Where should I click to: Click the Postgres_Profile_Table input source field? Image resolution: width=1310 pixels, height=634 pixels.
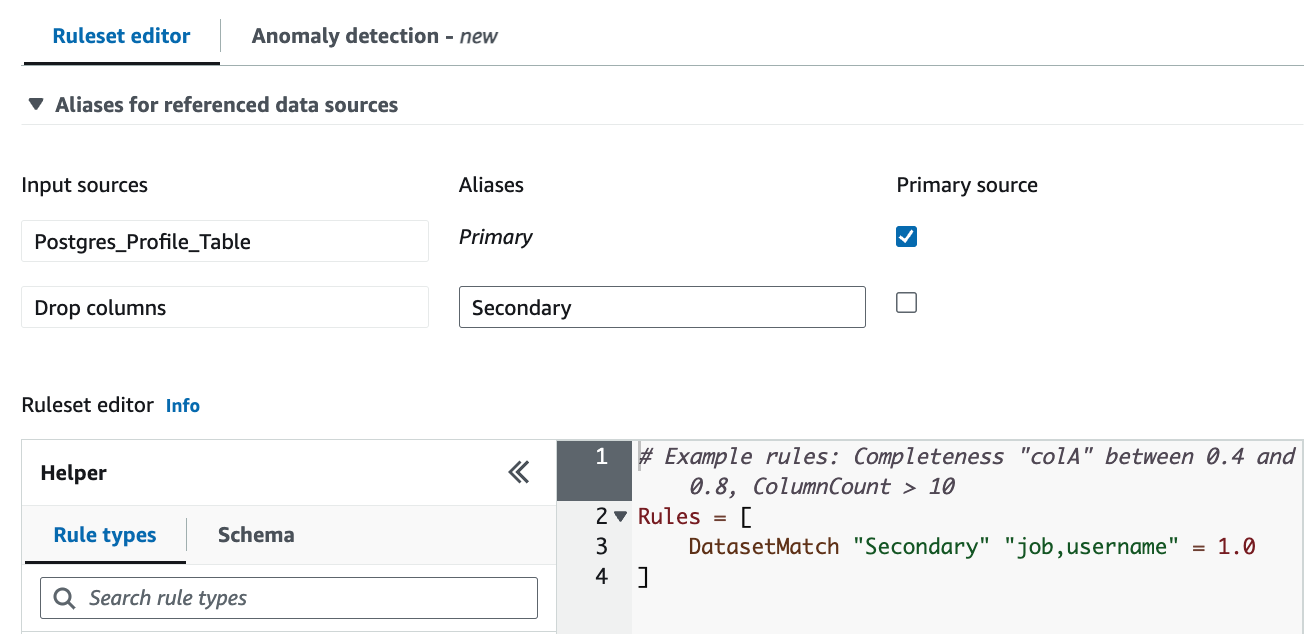(x=224, y=242)
